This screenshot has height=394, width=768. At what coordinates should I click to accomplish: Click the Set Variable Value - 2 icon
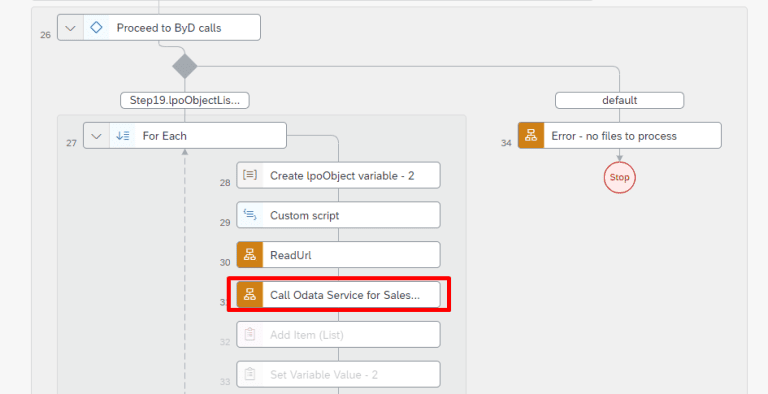pos(250,374)
